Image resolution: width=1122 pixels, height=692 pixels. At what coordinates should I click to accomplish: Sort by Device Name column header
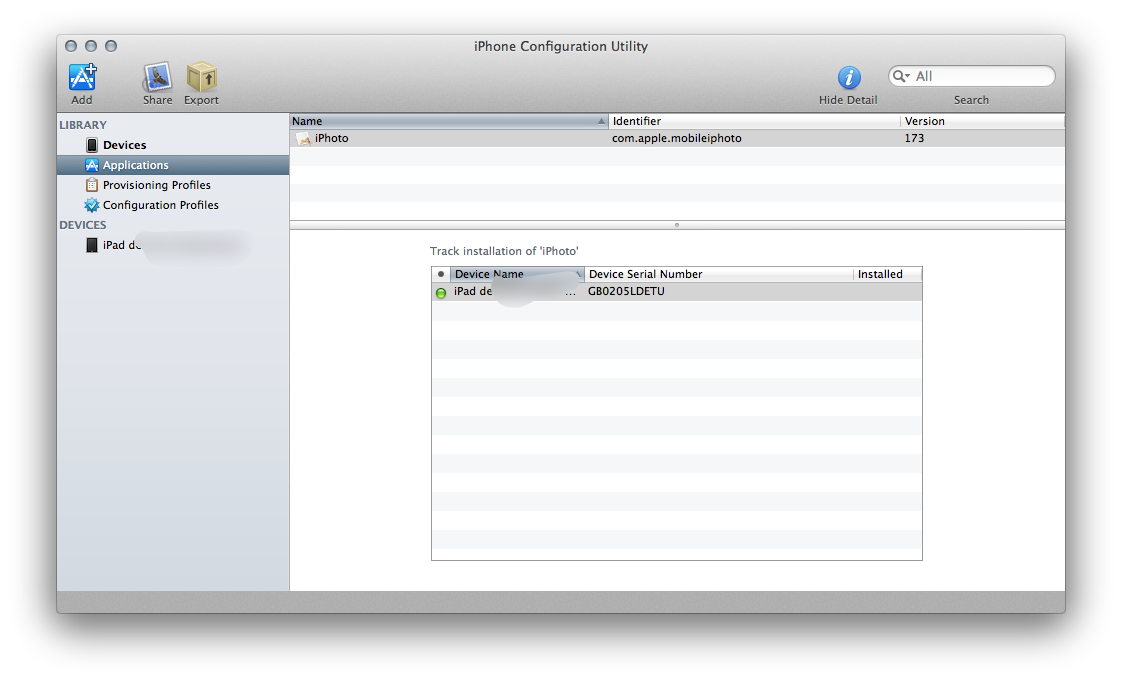pos(510,274)
